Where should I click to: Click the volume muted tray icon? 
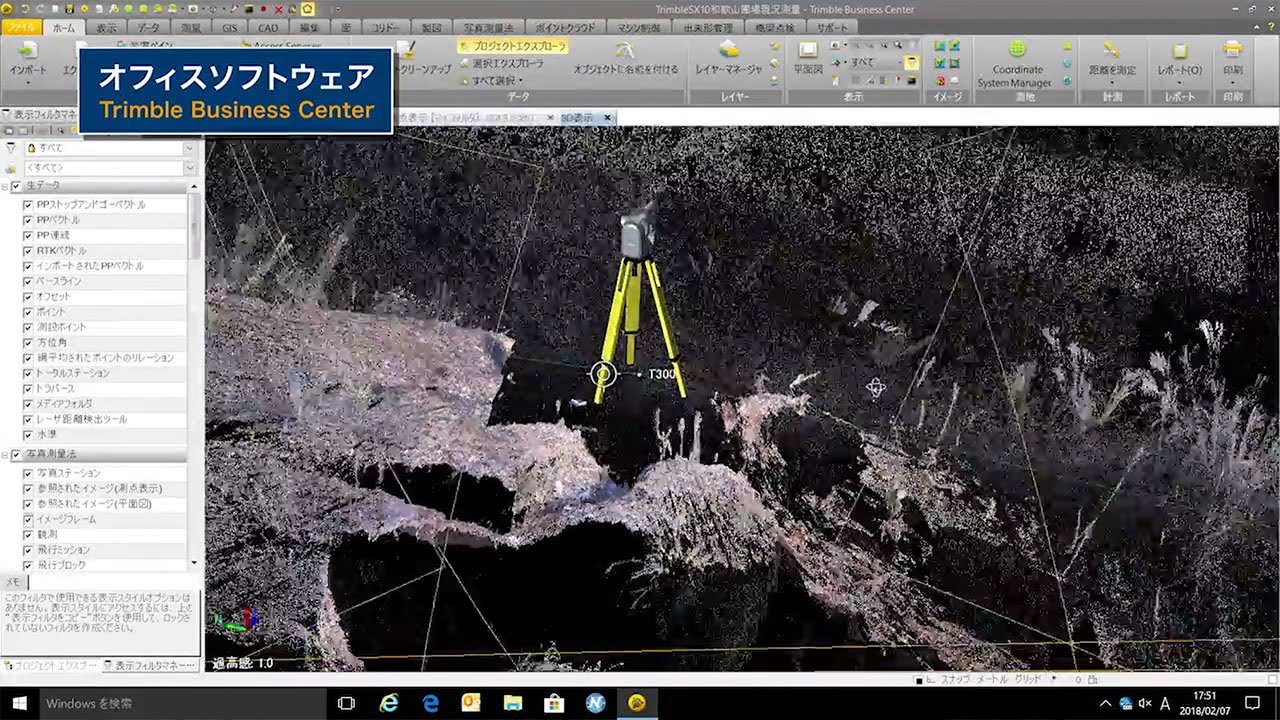1145,703
